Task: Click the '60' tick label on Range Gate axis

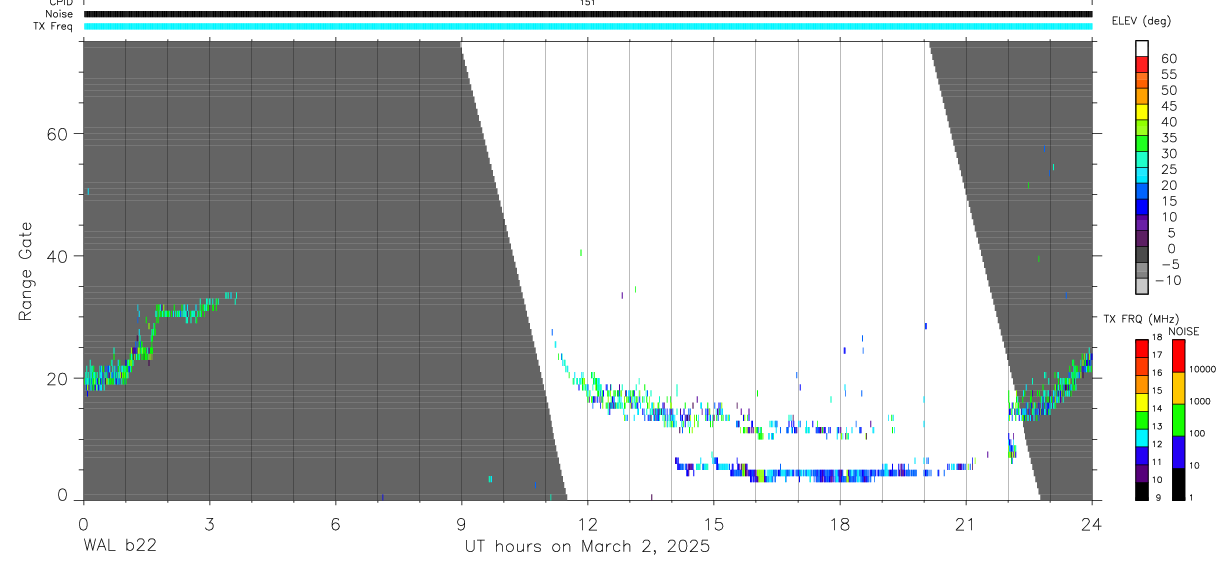Action: tap(58, 133)
